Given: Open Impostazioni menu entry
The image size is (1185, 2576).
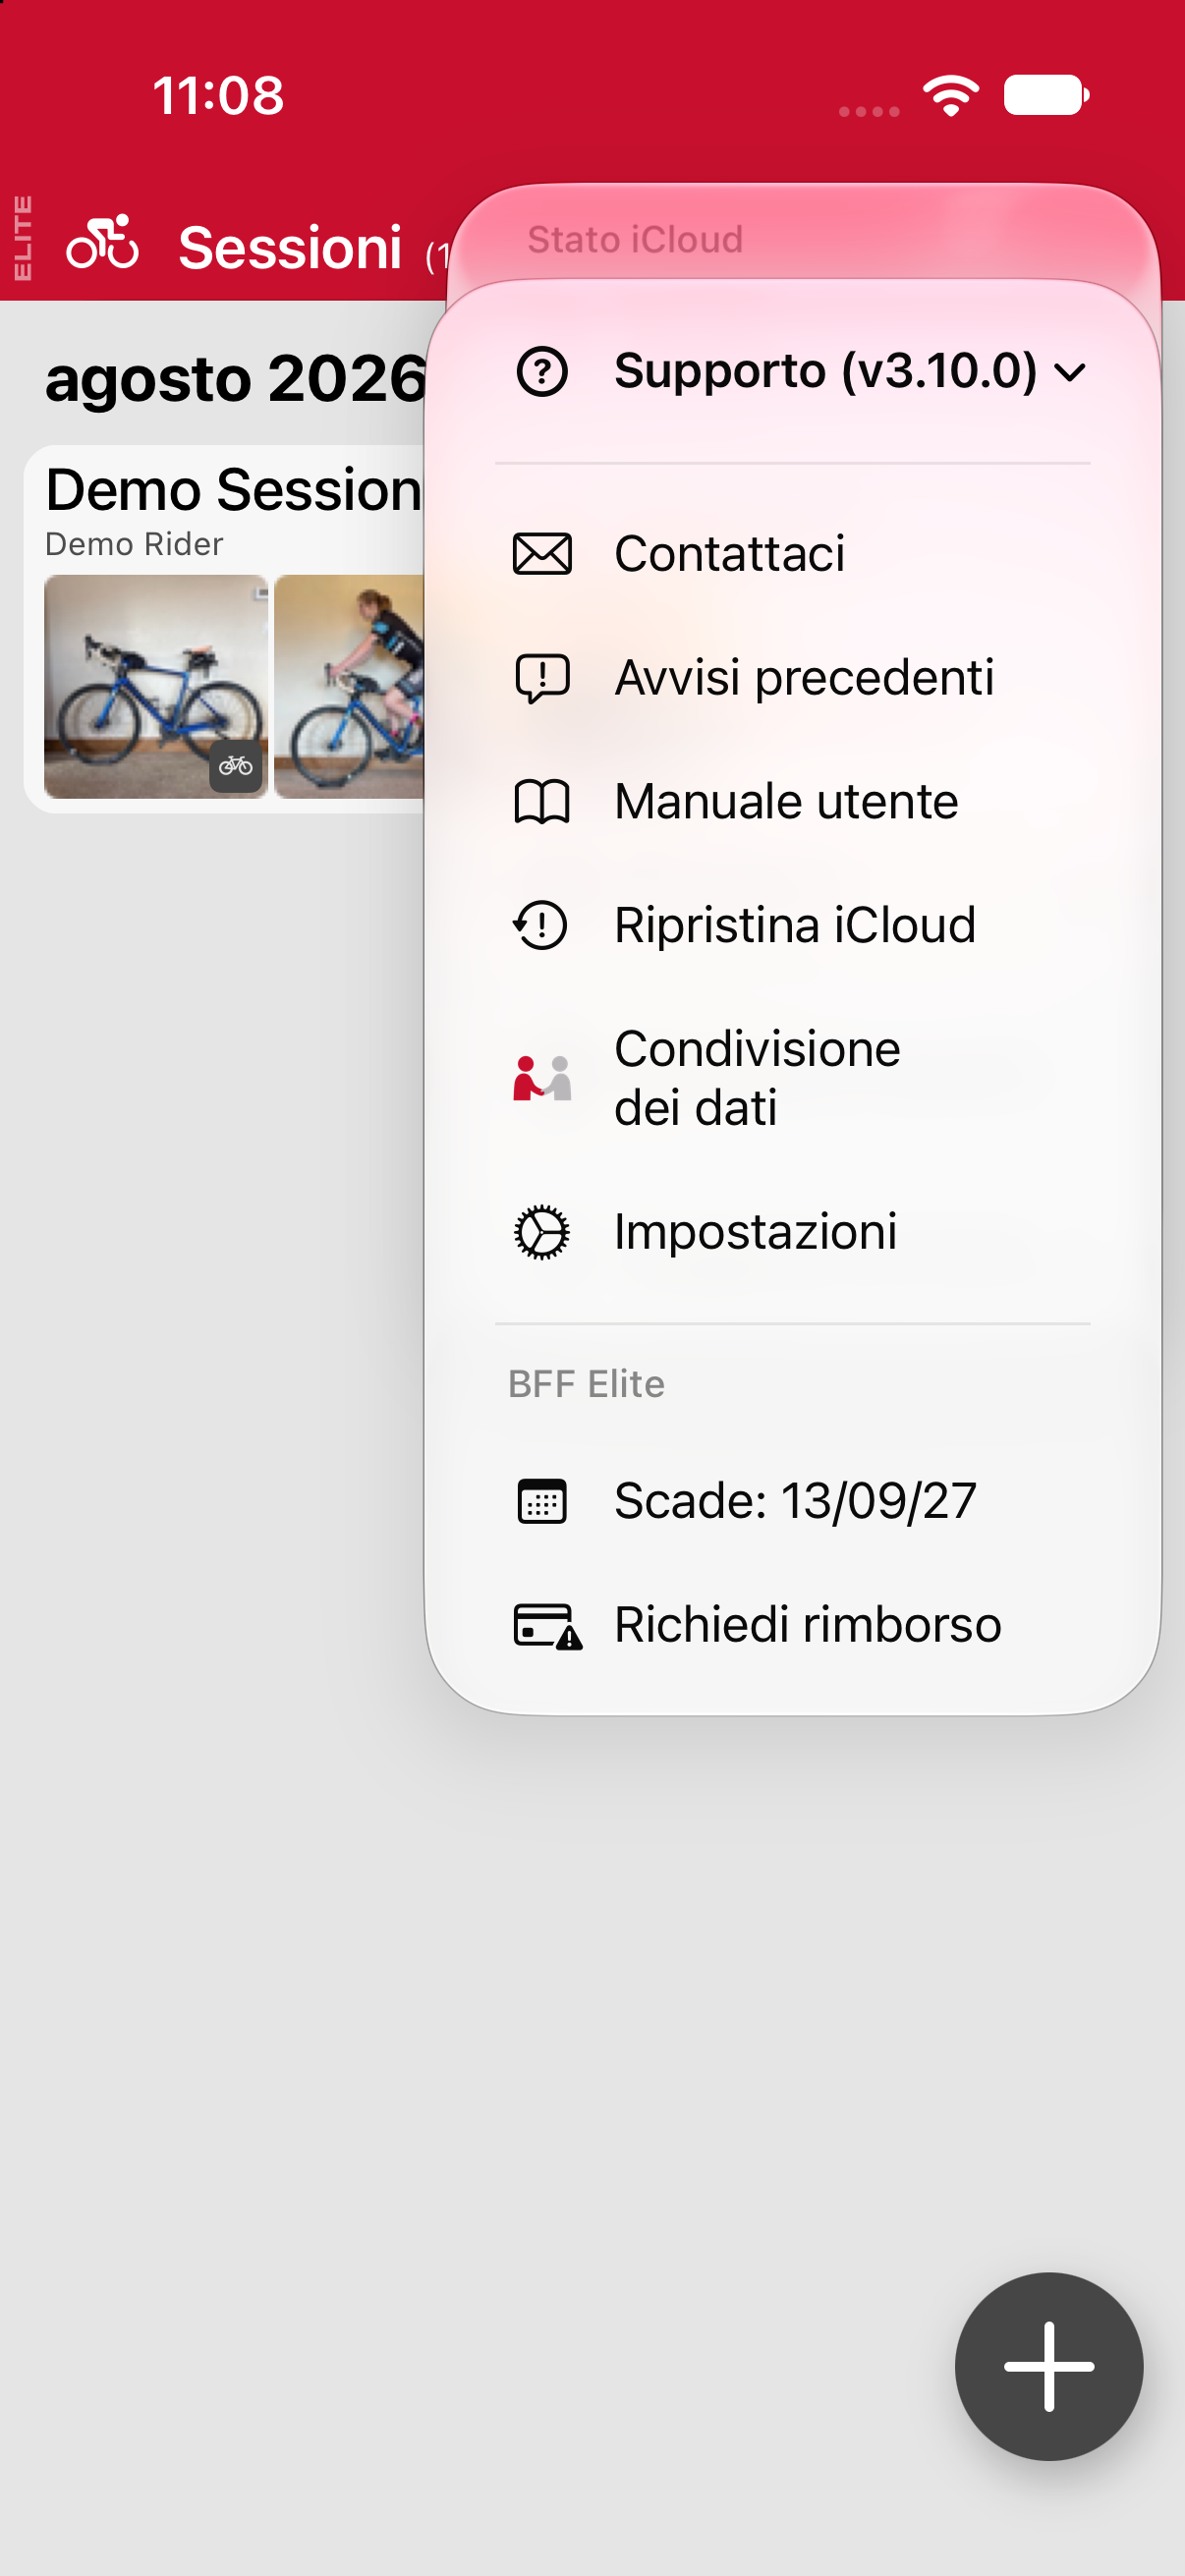Looking at the screenshot, I should [792, 1232].
